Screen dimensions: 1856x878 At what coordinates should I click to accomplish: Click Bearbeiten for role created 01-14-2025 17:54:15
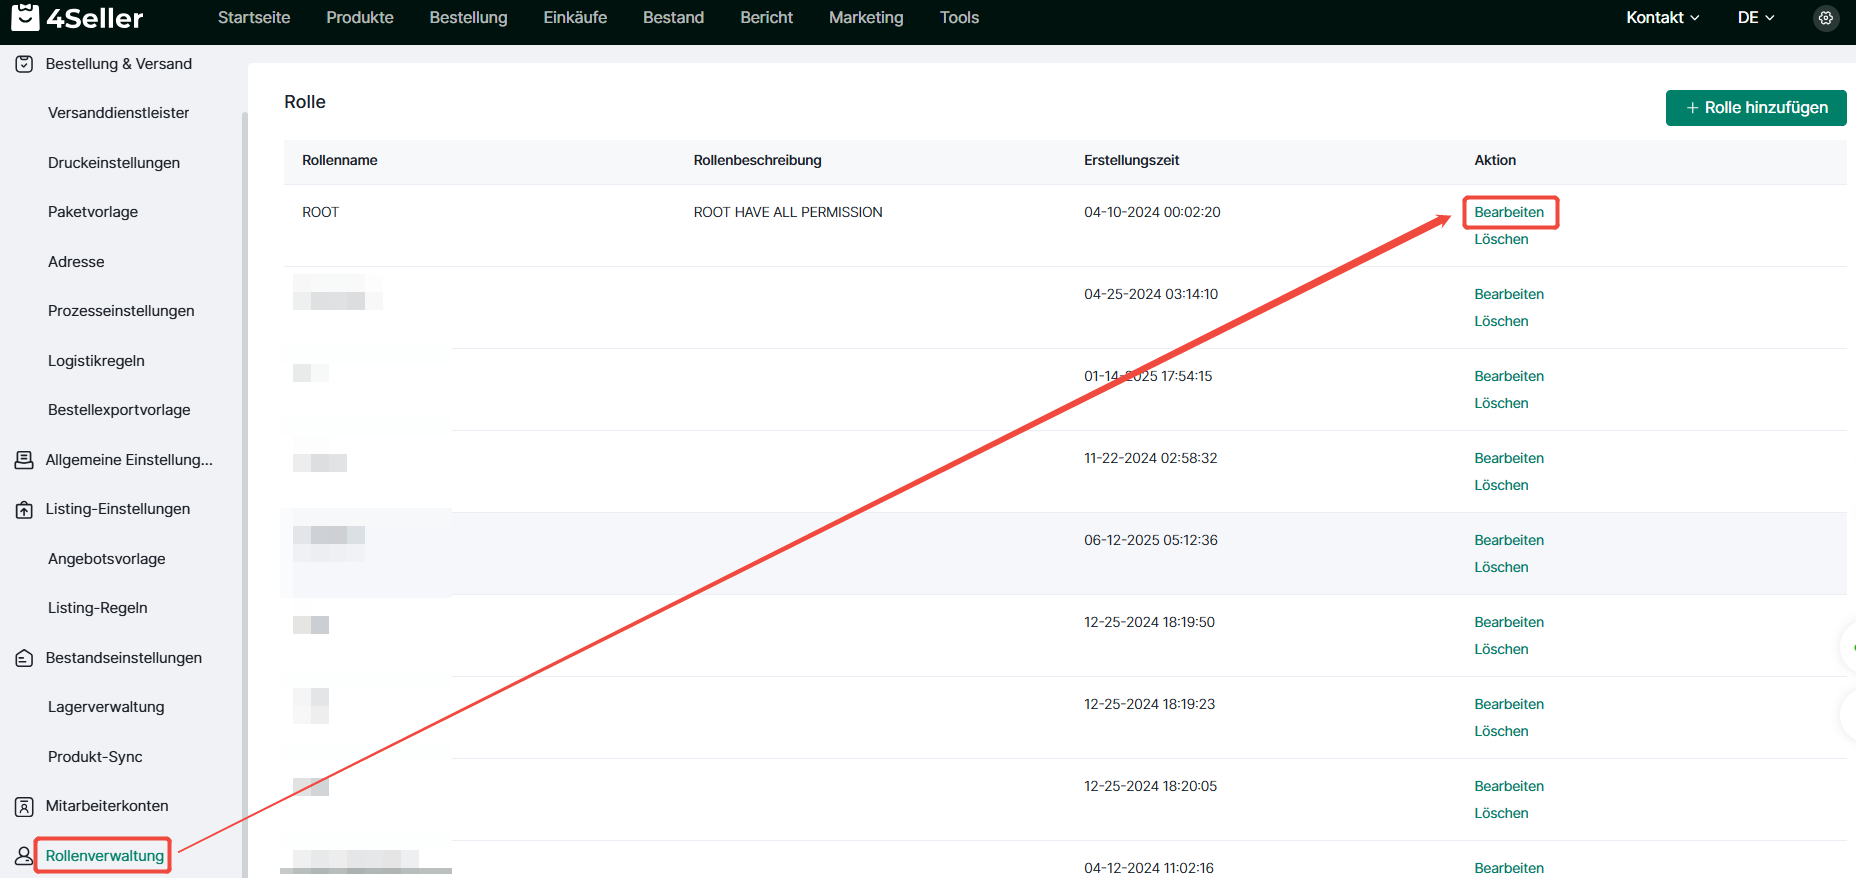click(1509, 376)
